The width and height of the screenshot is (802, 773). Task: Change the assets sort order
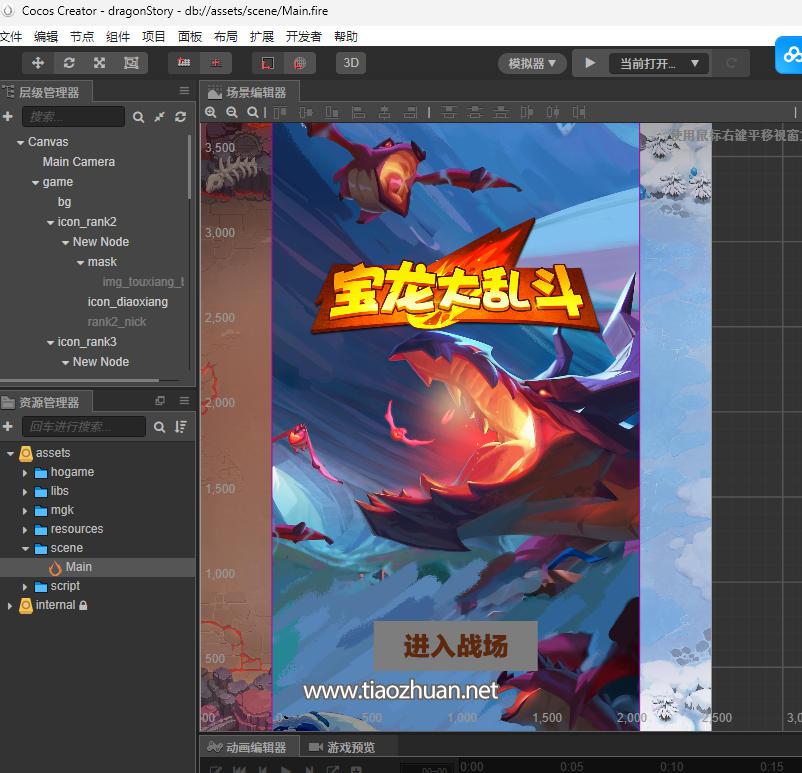click(181, 427)
